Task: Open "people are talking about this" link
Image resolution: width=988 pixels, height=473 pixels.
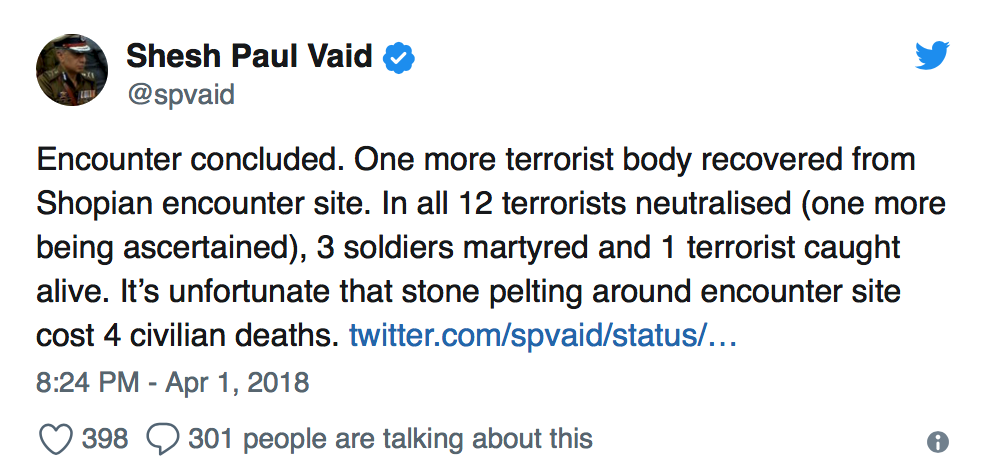Action: point(418,439)
